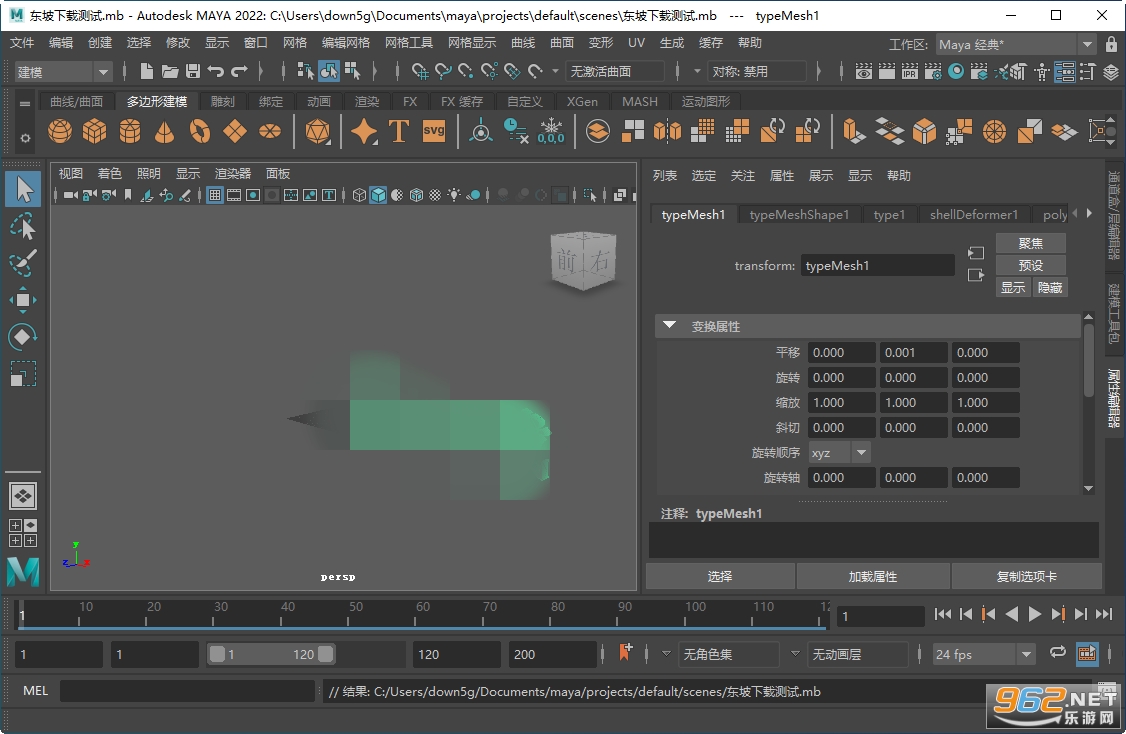Toggle smooth shade all in viewport
Screen dimensions: 1126x734
pyautogui.click(x=378, y=195)
